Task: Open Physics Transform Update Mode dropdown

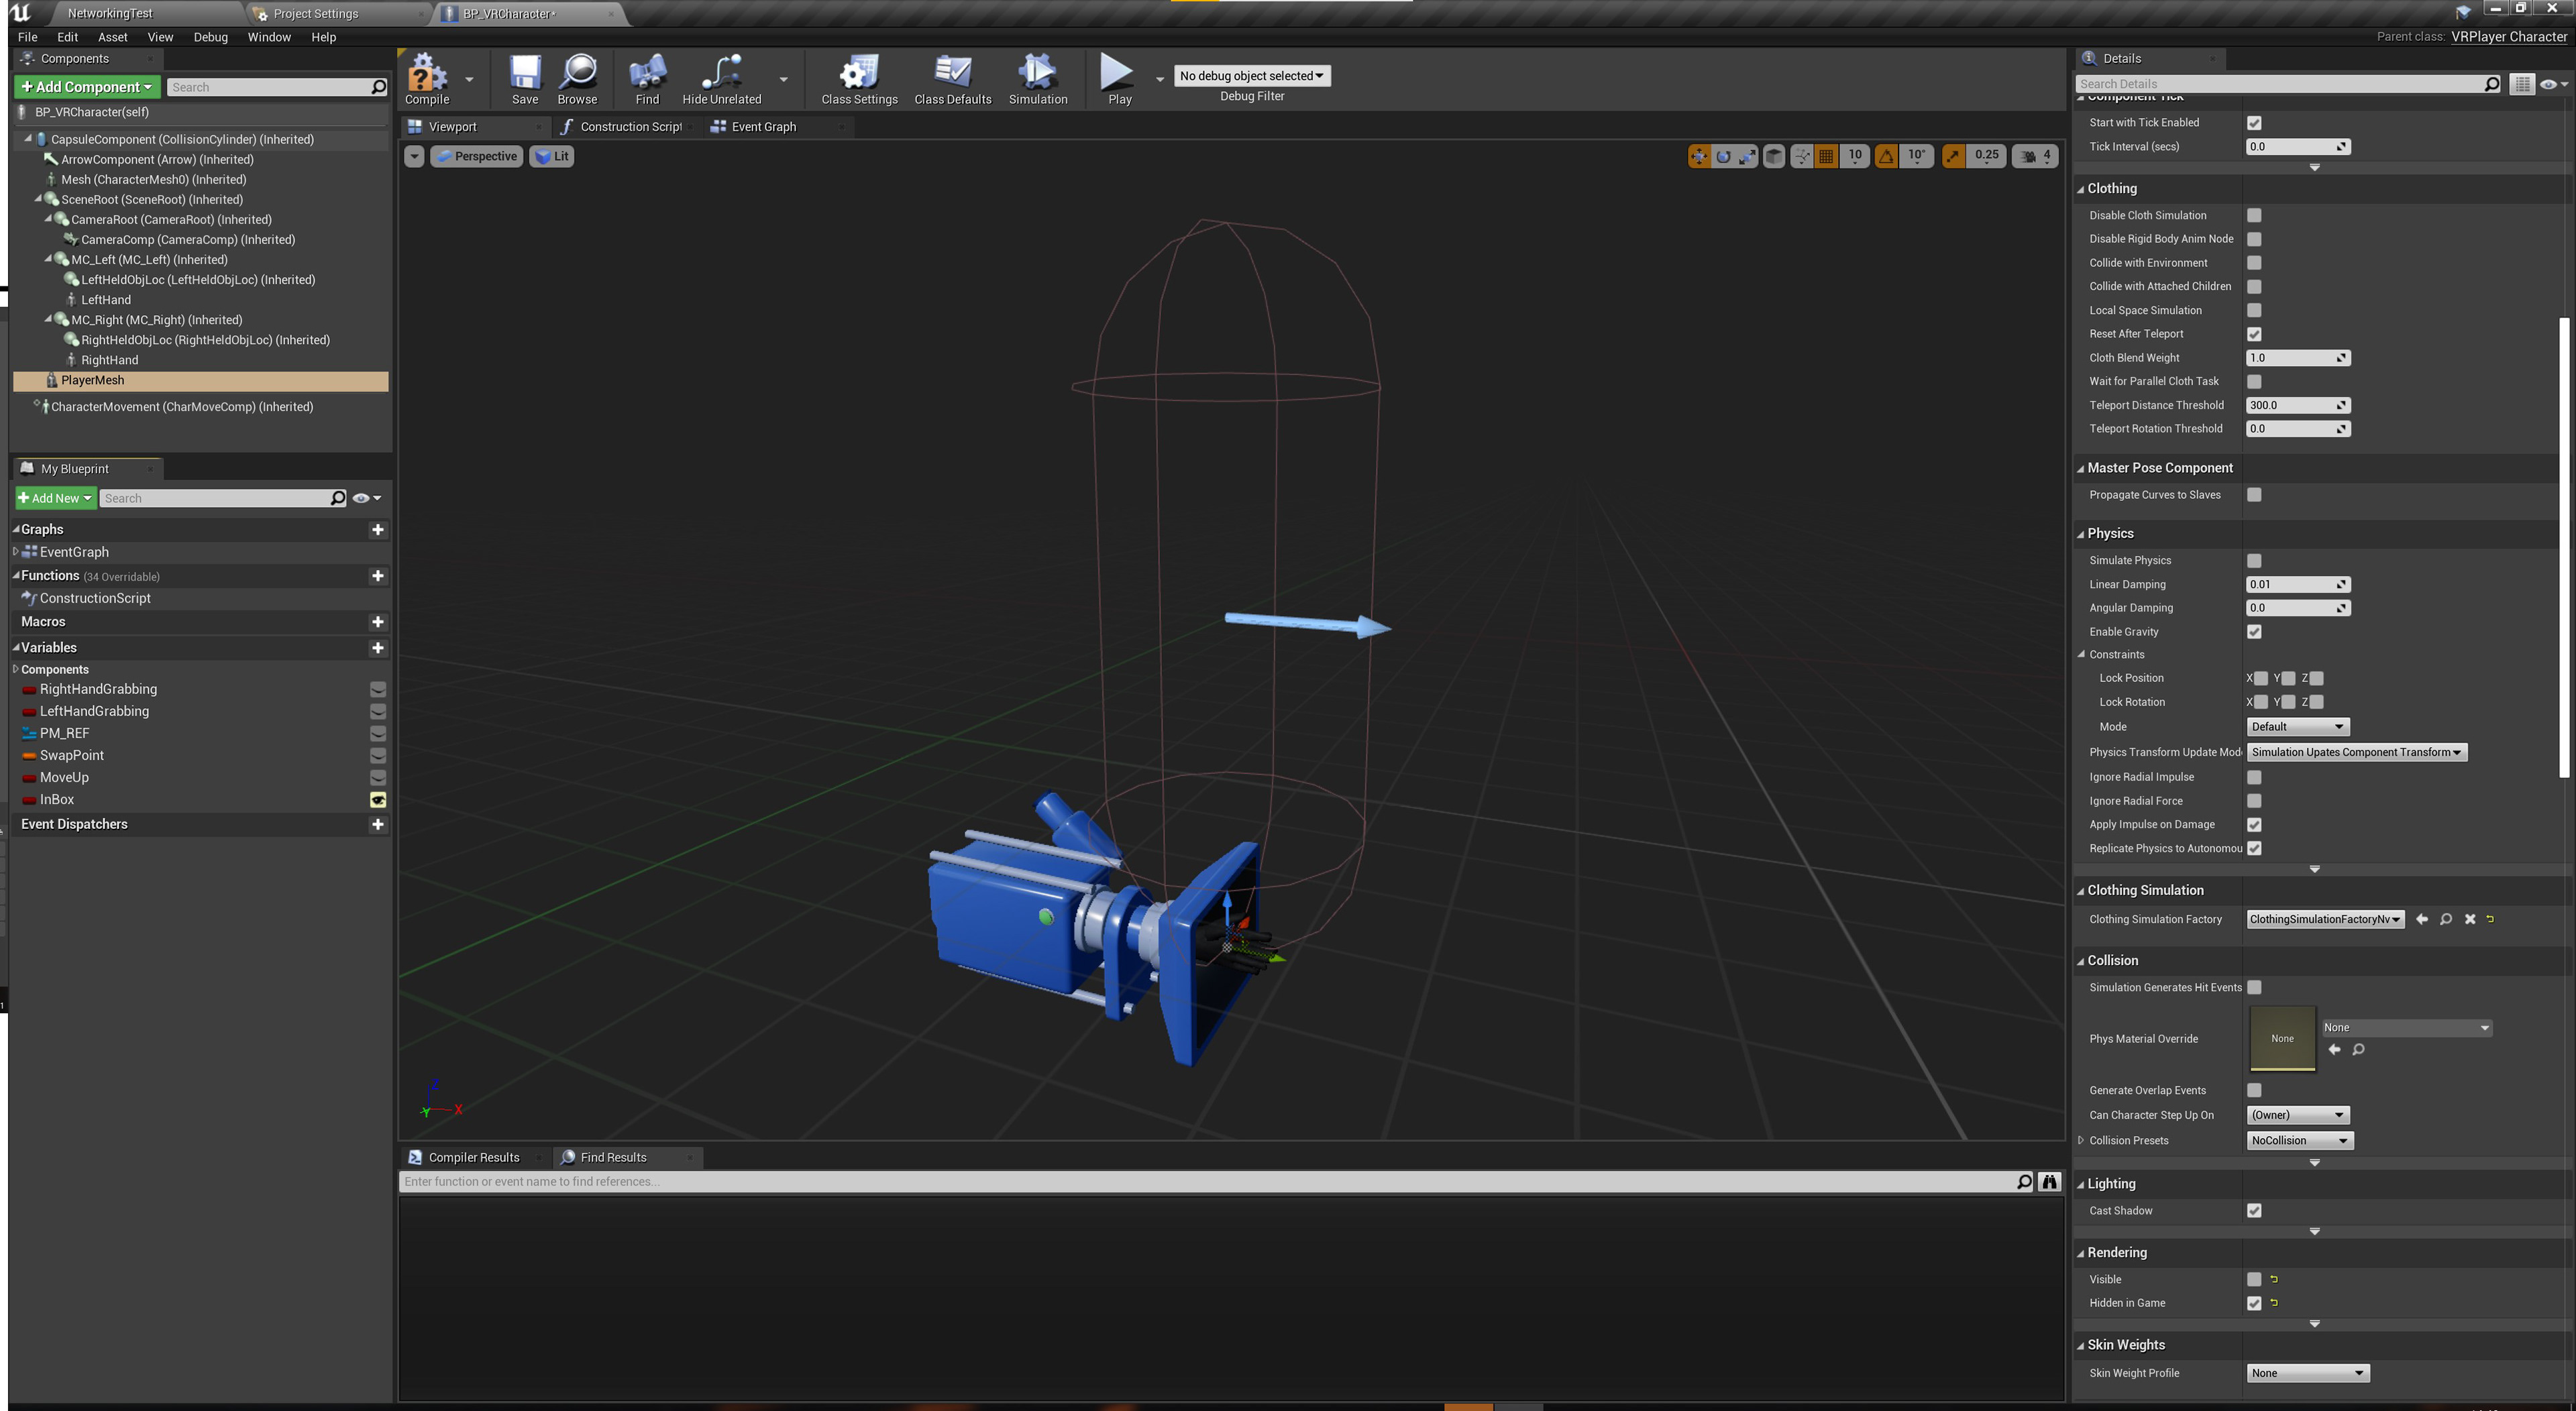Action: click(x=2356, y=752)
